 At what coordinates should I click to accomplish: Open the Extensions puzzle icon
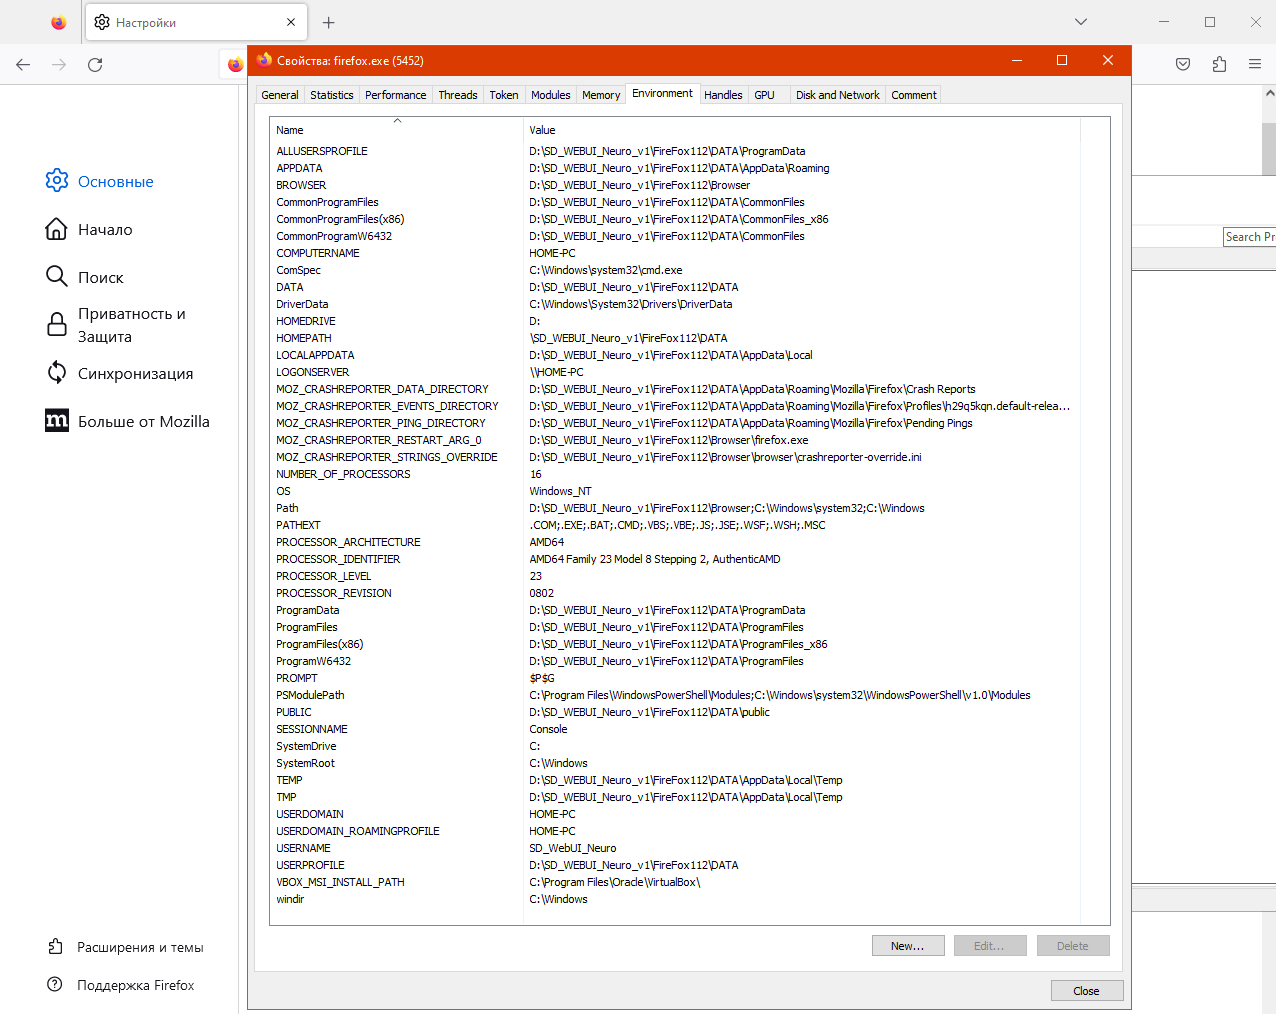point(1219,64)
